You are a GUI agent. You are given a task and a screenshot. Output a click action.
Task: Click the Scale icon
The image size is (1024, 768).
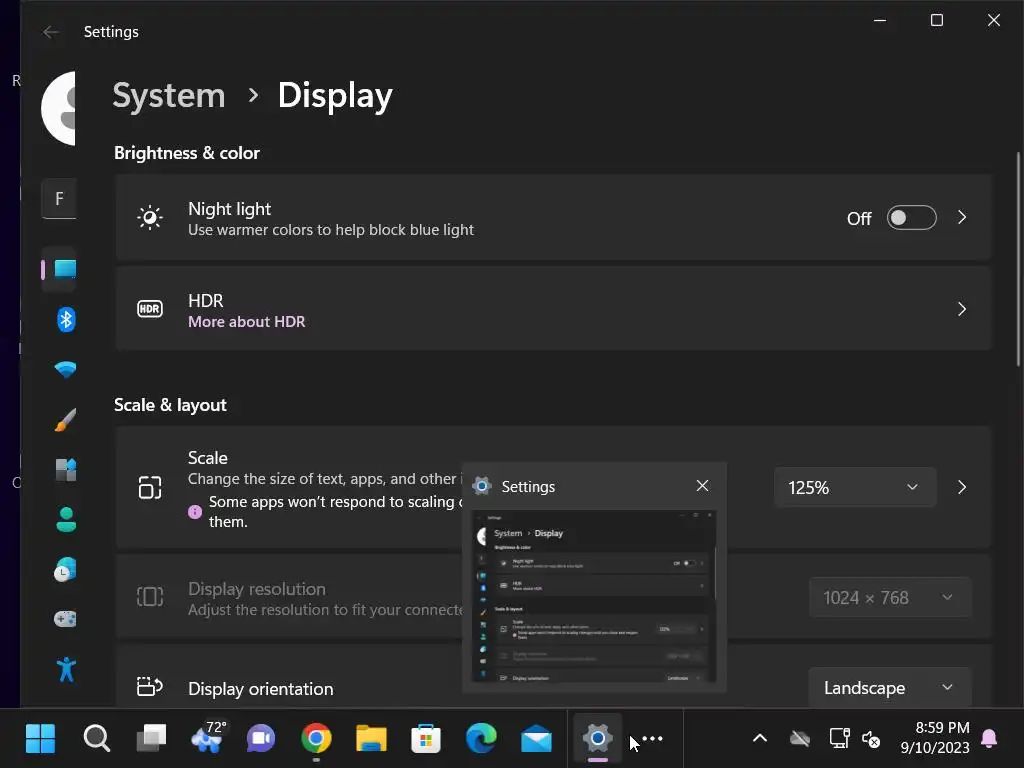[x=150, y=487]
